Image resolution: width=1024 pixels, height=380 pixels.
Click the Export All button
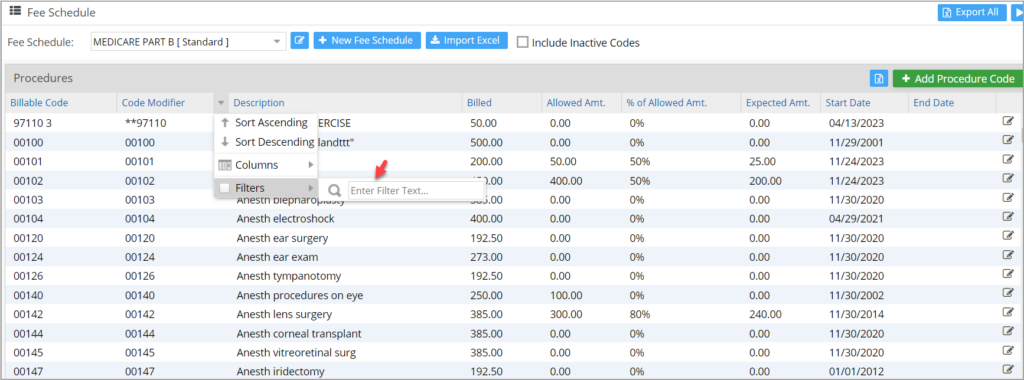(972, 12)
